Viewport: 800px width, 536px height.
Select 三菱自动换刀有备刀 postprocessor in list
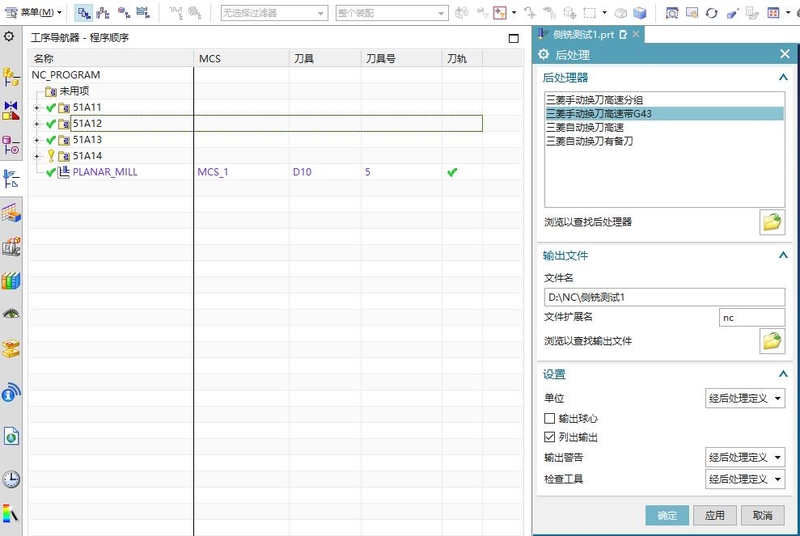pos(589,141)
